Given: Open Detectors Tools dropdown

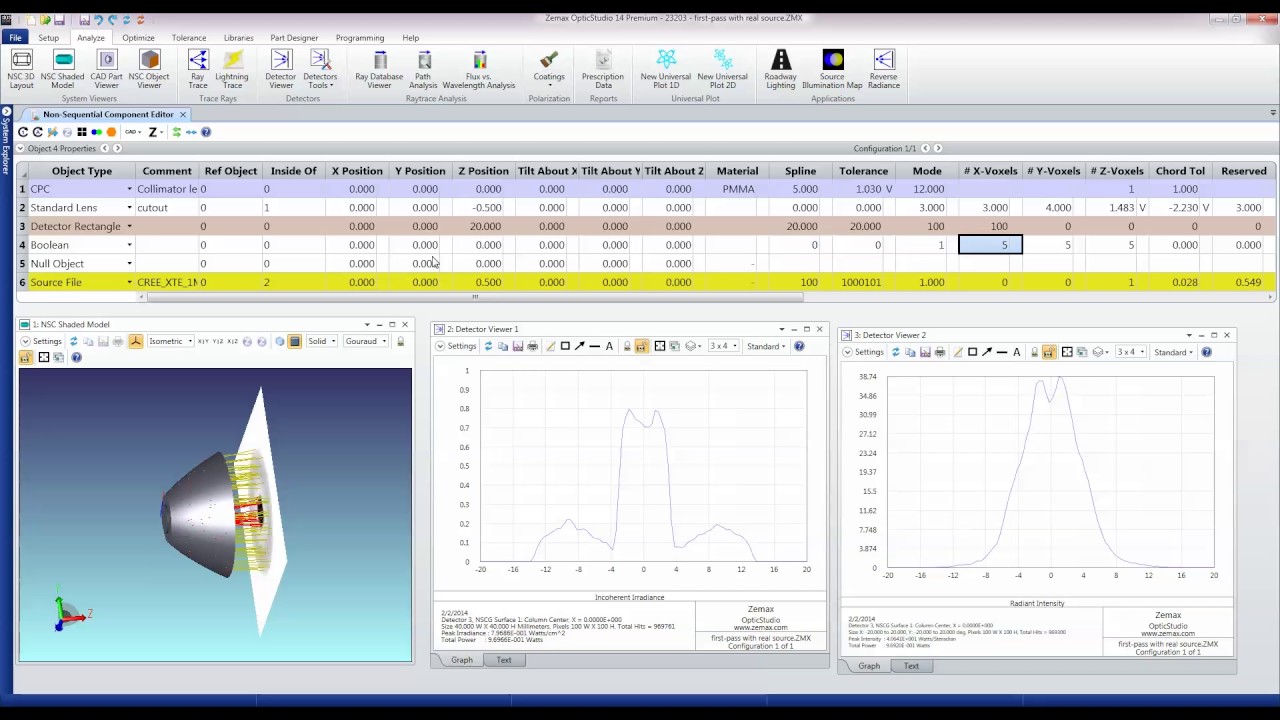Looking at the screenshot, I should 320,69.
